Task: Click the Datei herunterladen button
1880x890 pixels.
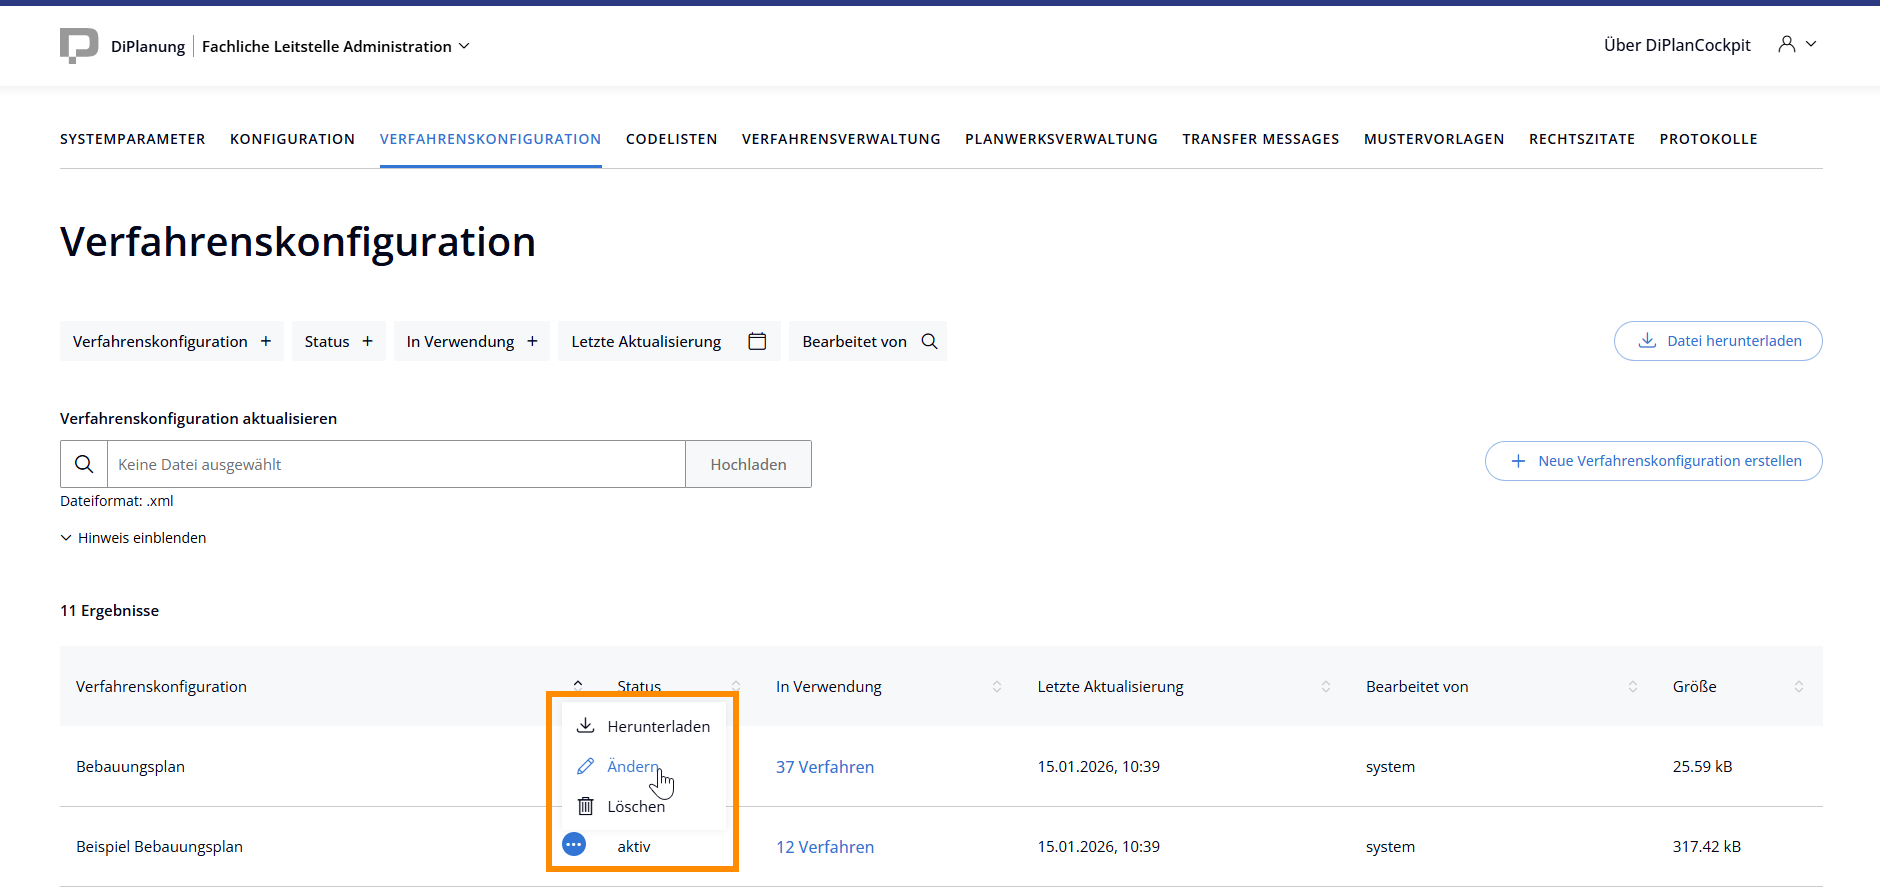Action: [1717, 341]
